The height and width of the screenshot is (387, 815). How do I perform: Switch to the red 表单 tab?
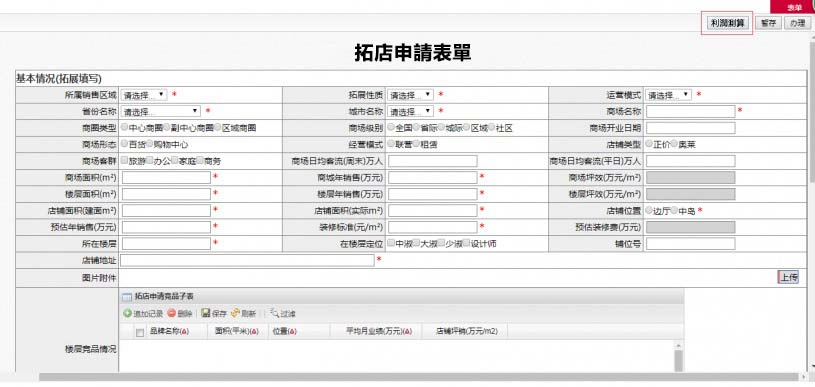(793, 7)
